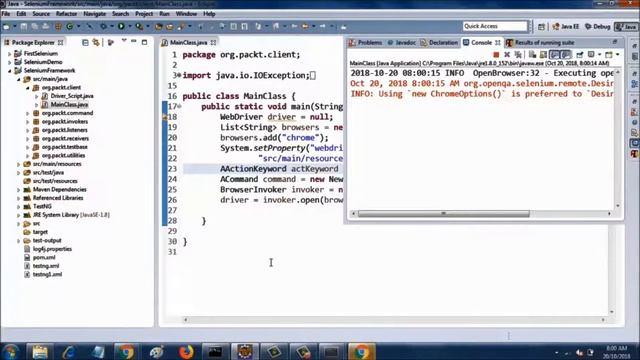Viewport: 640px width, 360px height.
Task: Remove all terminated launches in Console
Action: [x=518, y=55]
